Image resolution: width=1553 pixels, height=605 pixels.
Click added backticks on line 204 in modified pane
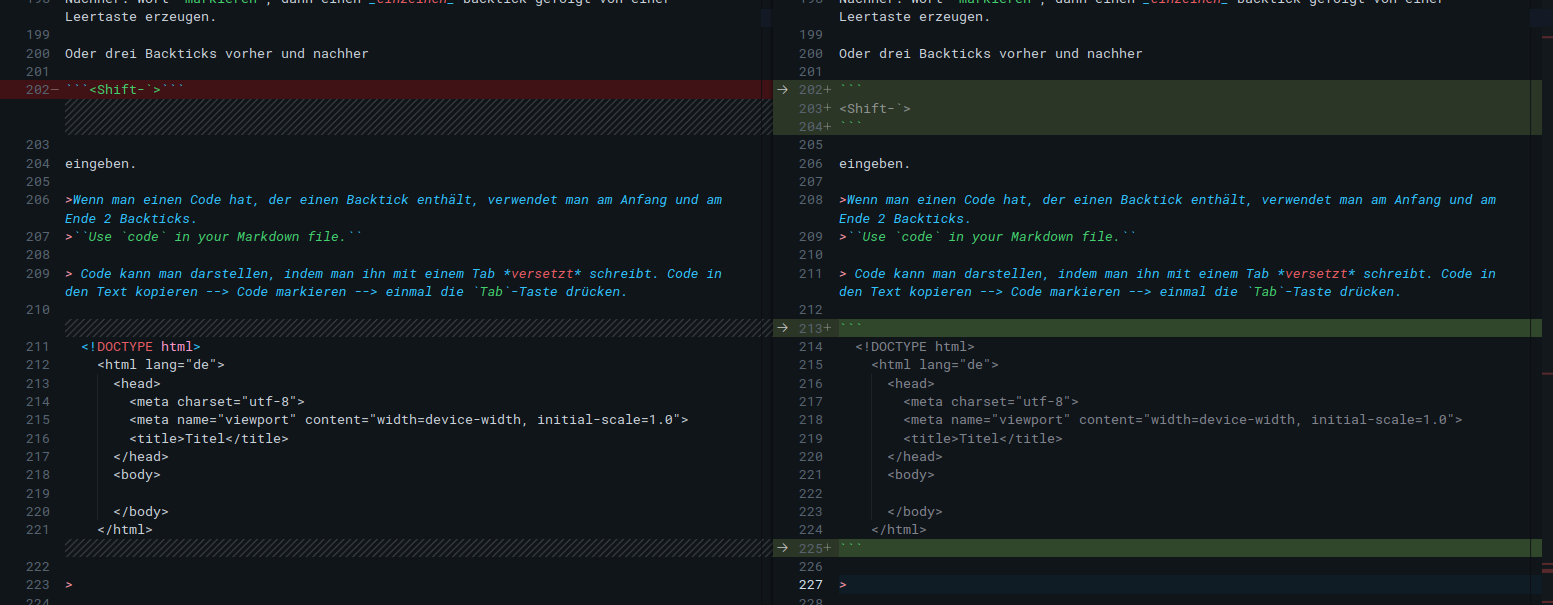[x=851, y=126]
